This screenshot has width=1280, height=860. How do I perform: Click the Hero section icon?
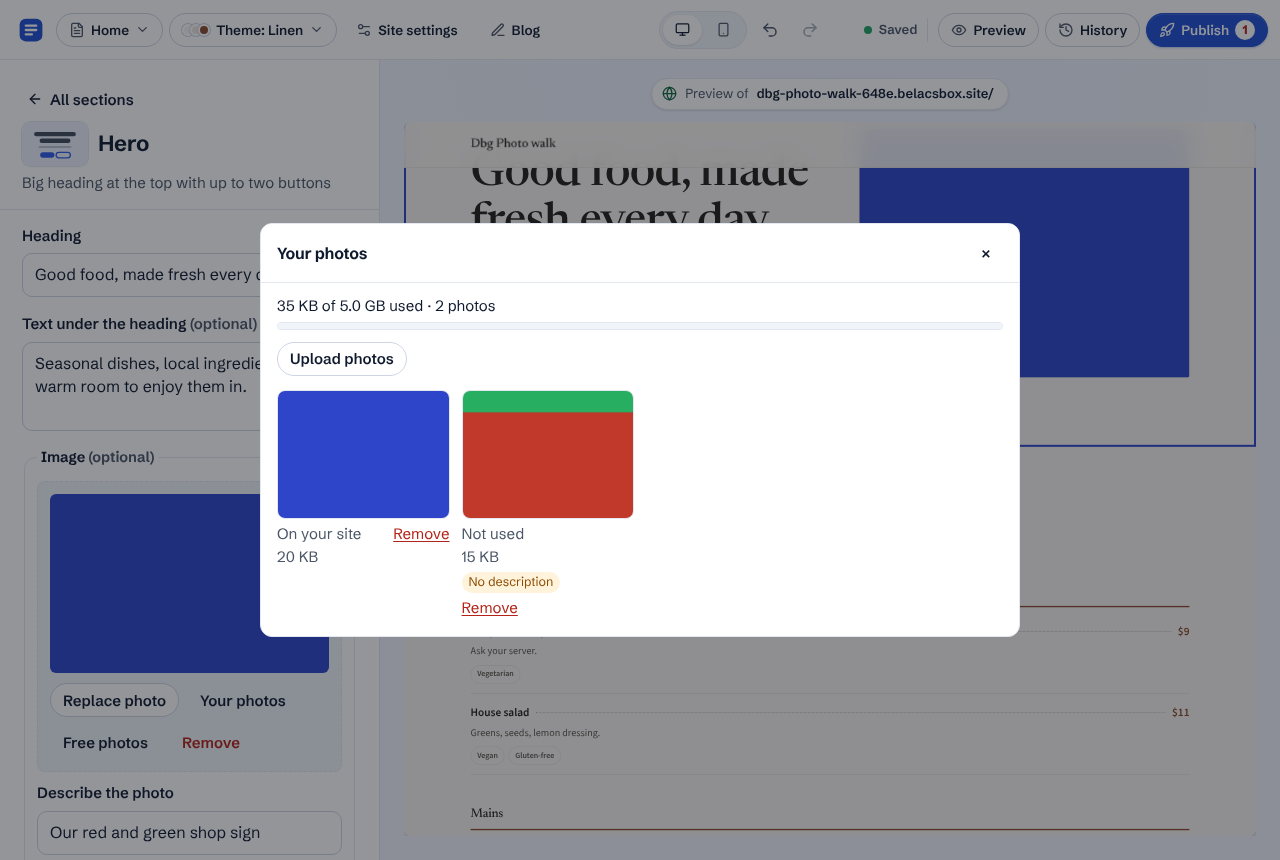click(55, 144)
